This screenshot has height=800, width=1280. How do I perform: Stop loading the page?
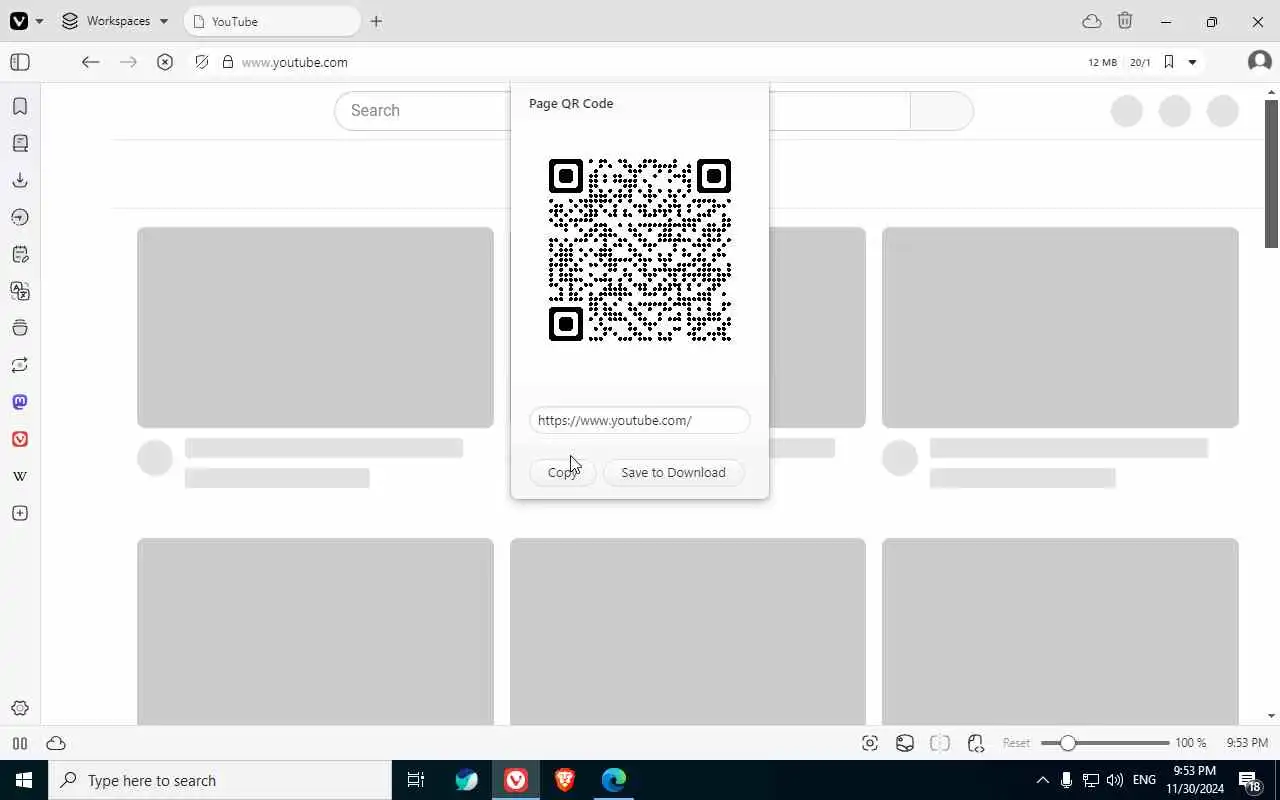pyautogui.click(x=165, y=62)
